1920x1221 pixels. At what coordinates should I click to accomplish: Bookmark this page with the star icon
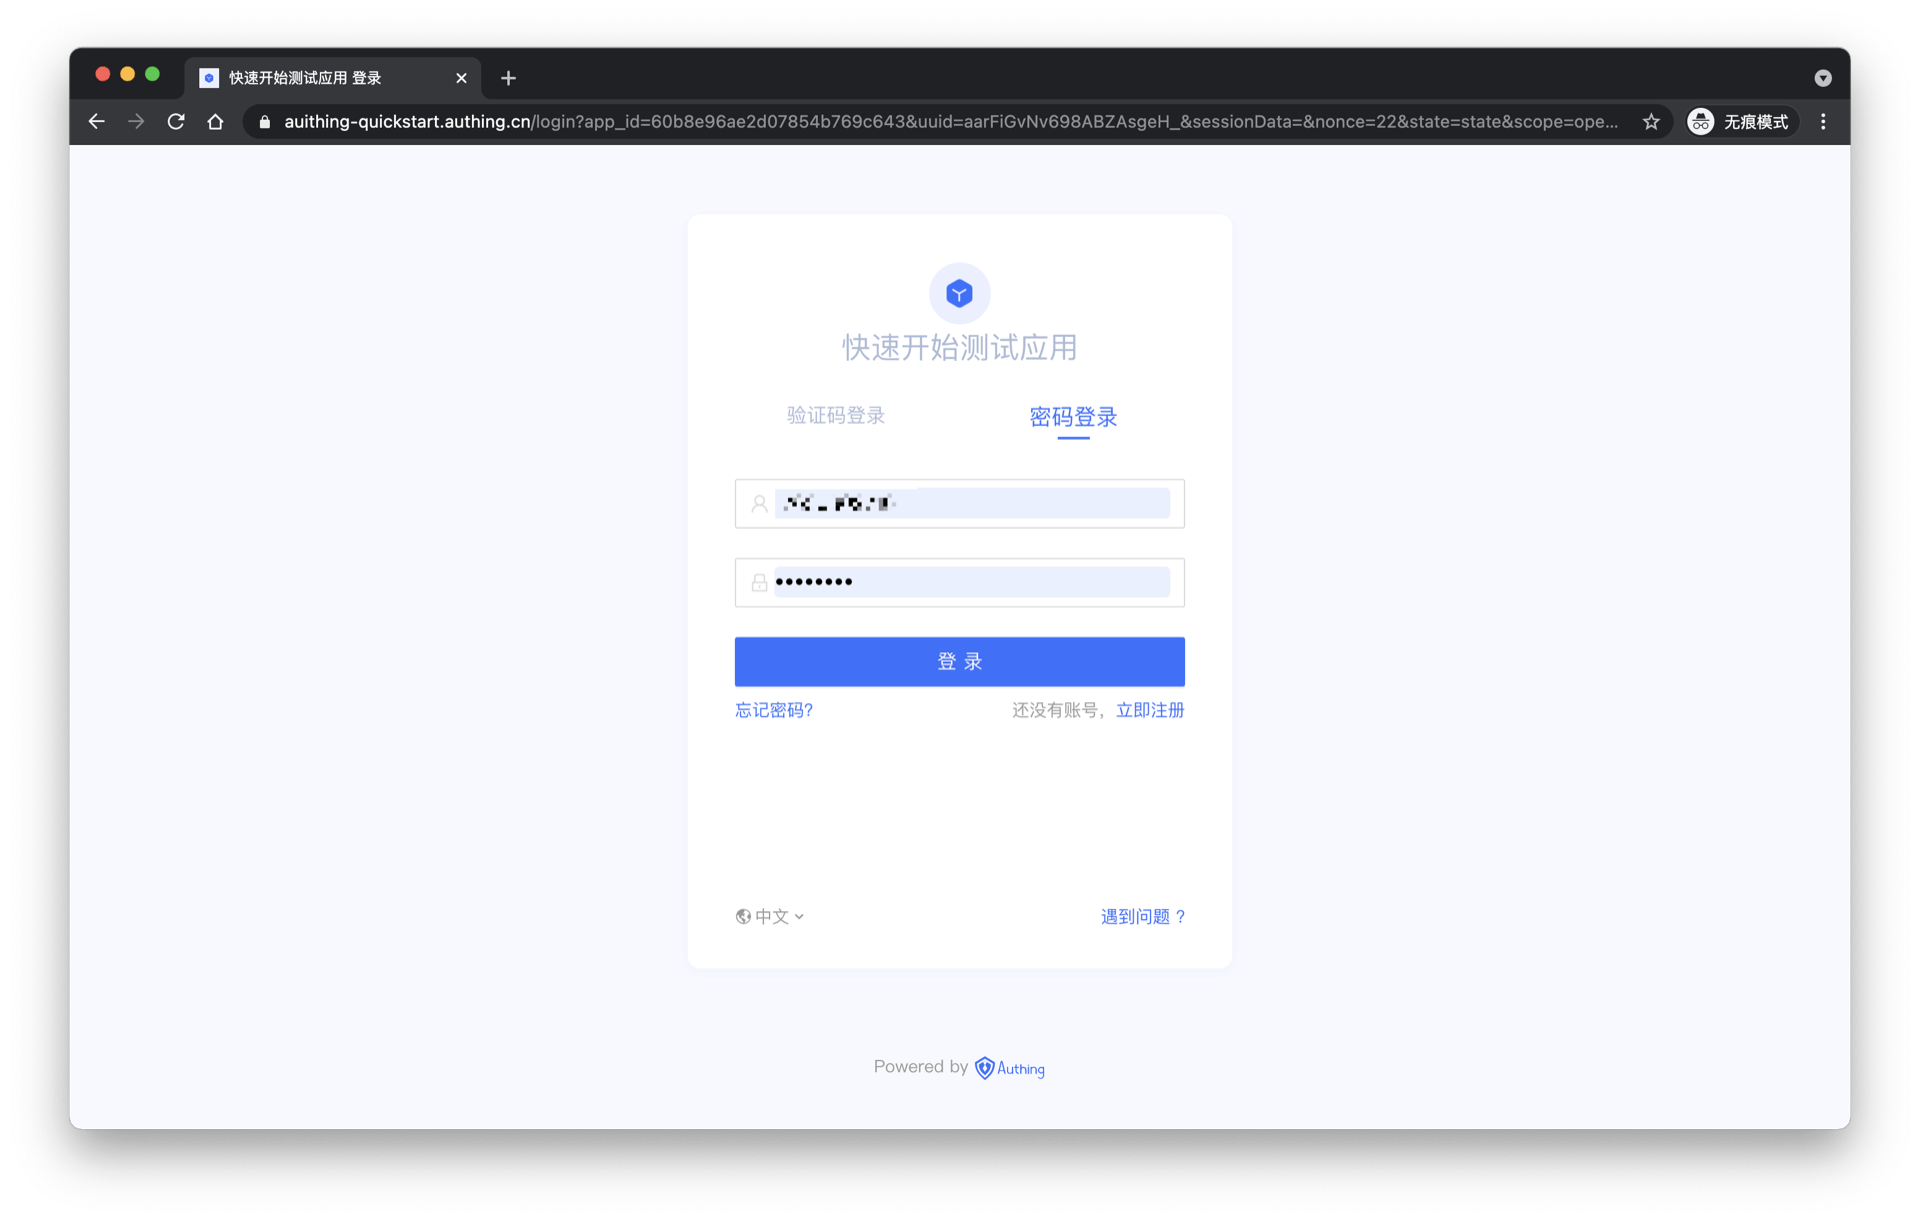point(1650,122)
